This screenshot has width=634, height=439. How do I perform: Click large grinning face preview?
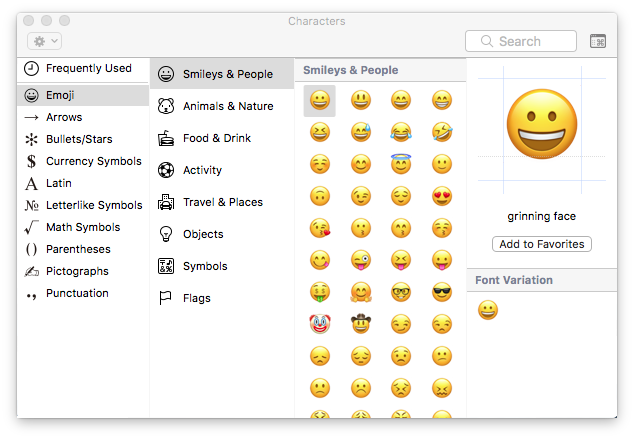point(542,125)
